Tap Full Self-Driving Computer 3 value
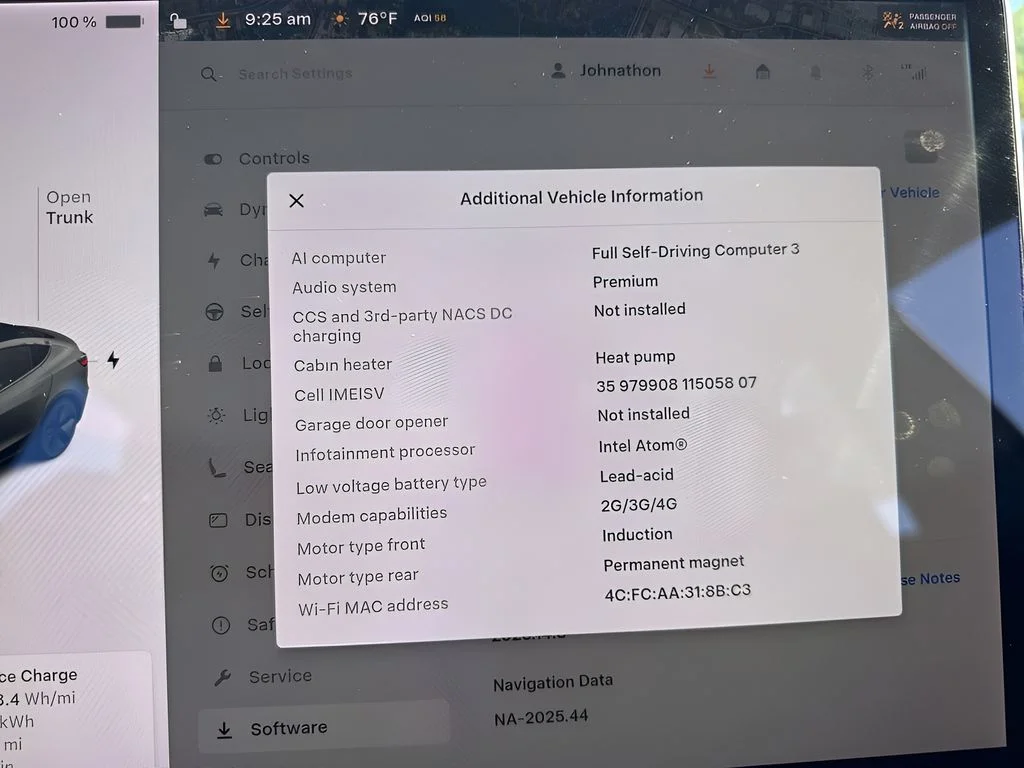Viewport: 1024px width, 768px height. pyautogui.click(x=696, y=251)
